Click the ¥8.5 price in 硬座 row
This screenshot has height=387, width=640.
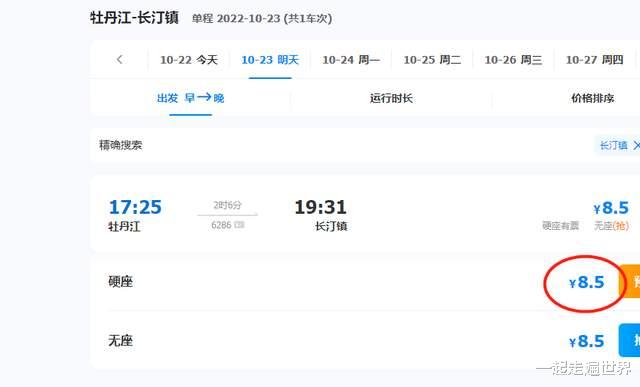[x=587, y=282]
